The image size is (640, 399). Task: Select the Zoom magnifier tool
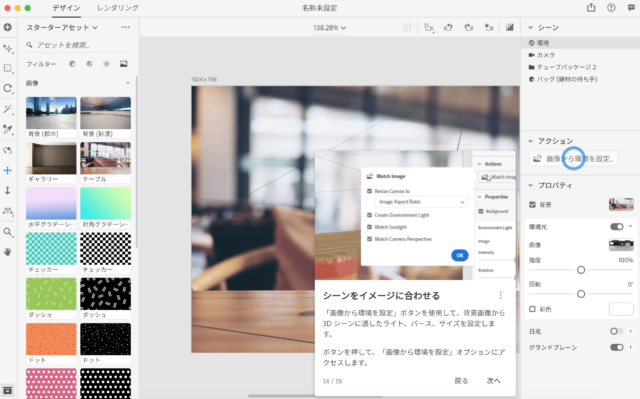click(8, 232)
